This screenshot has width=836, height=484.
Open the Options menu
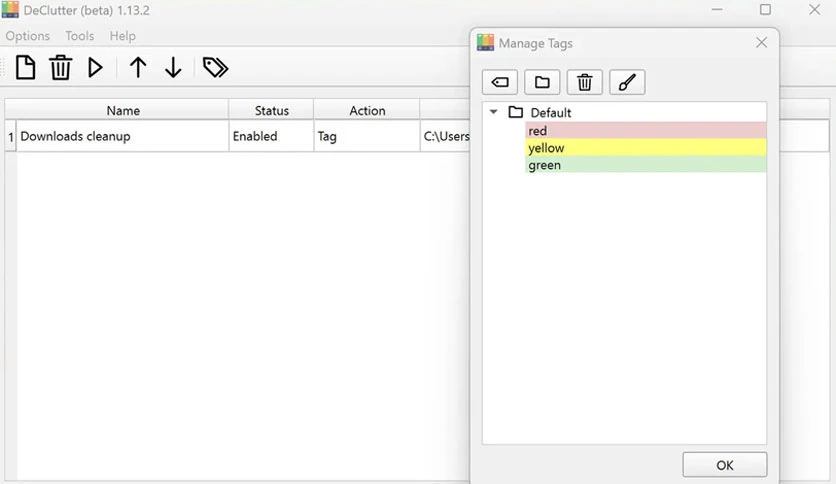click(x=28, y=36)
